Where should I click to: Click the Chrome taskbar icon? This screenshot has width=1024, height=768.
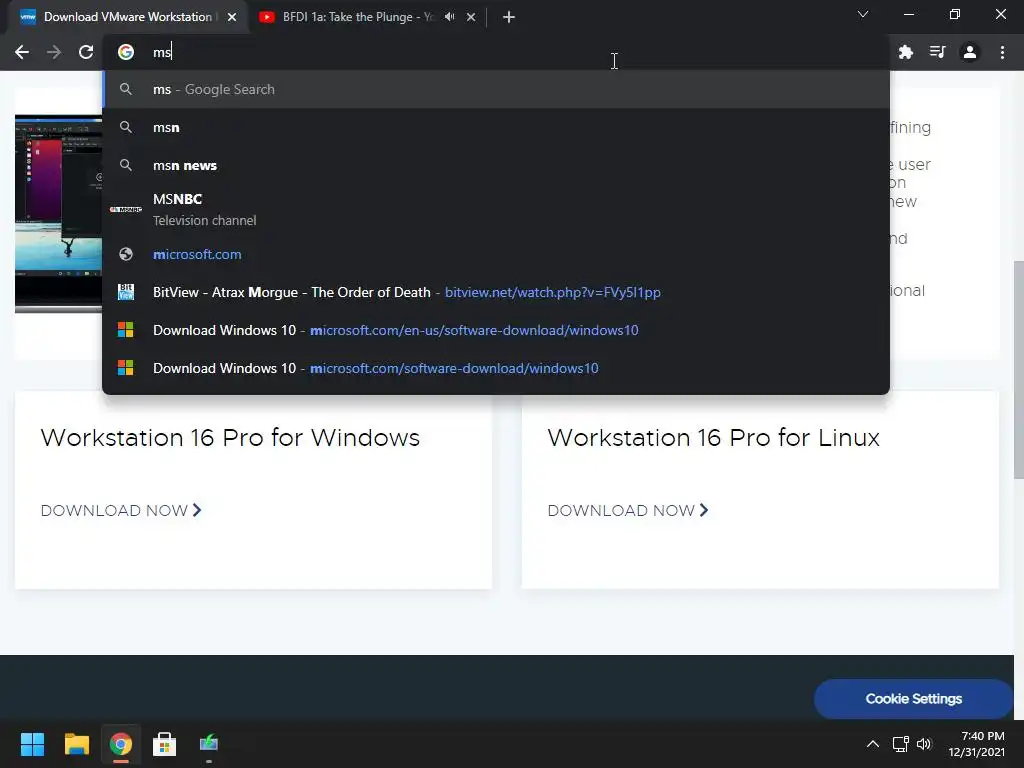(120, 744)
